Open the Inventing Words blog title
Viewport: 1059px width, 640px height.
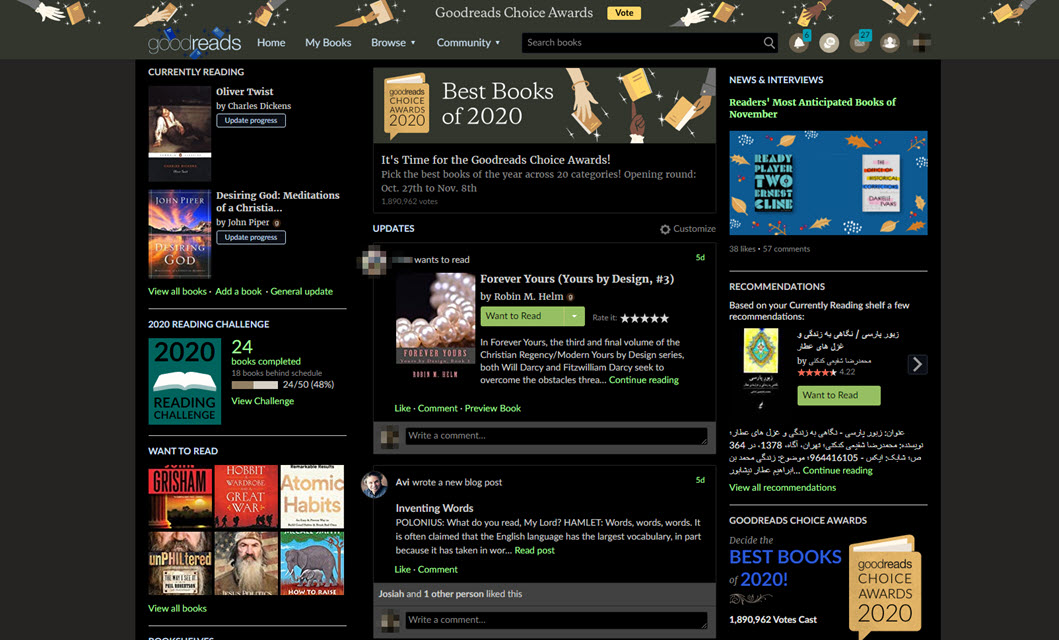click(434, 508)
